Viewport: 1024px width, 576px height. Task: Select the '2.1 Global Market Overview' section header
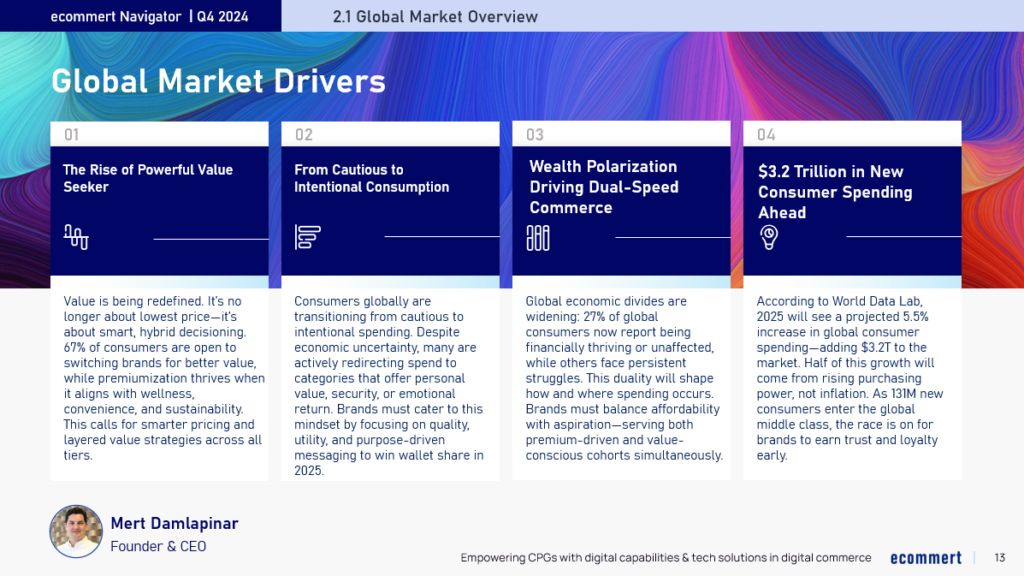pos(435,16)
